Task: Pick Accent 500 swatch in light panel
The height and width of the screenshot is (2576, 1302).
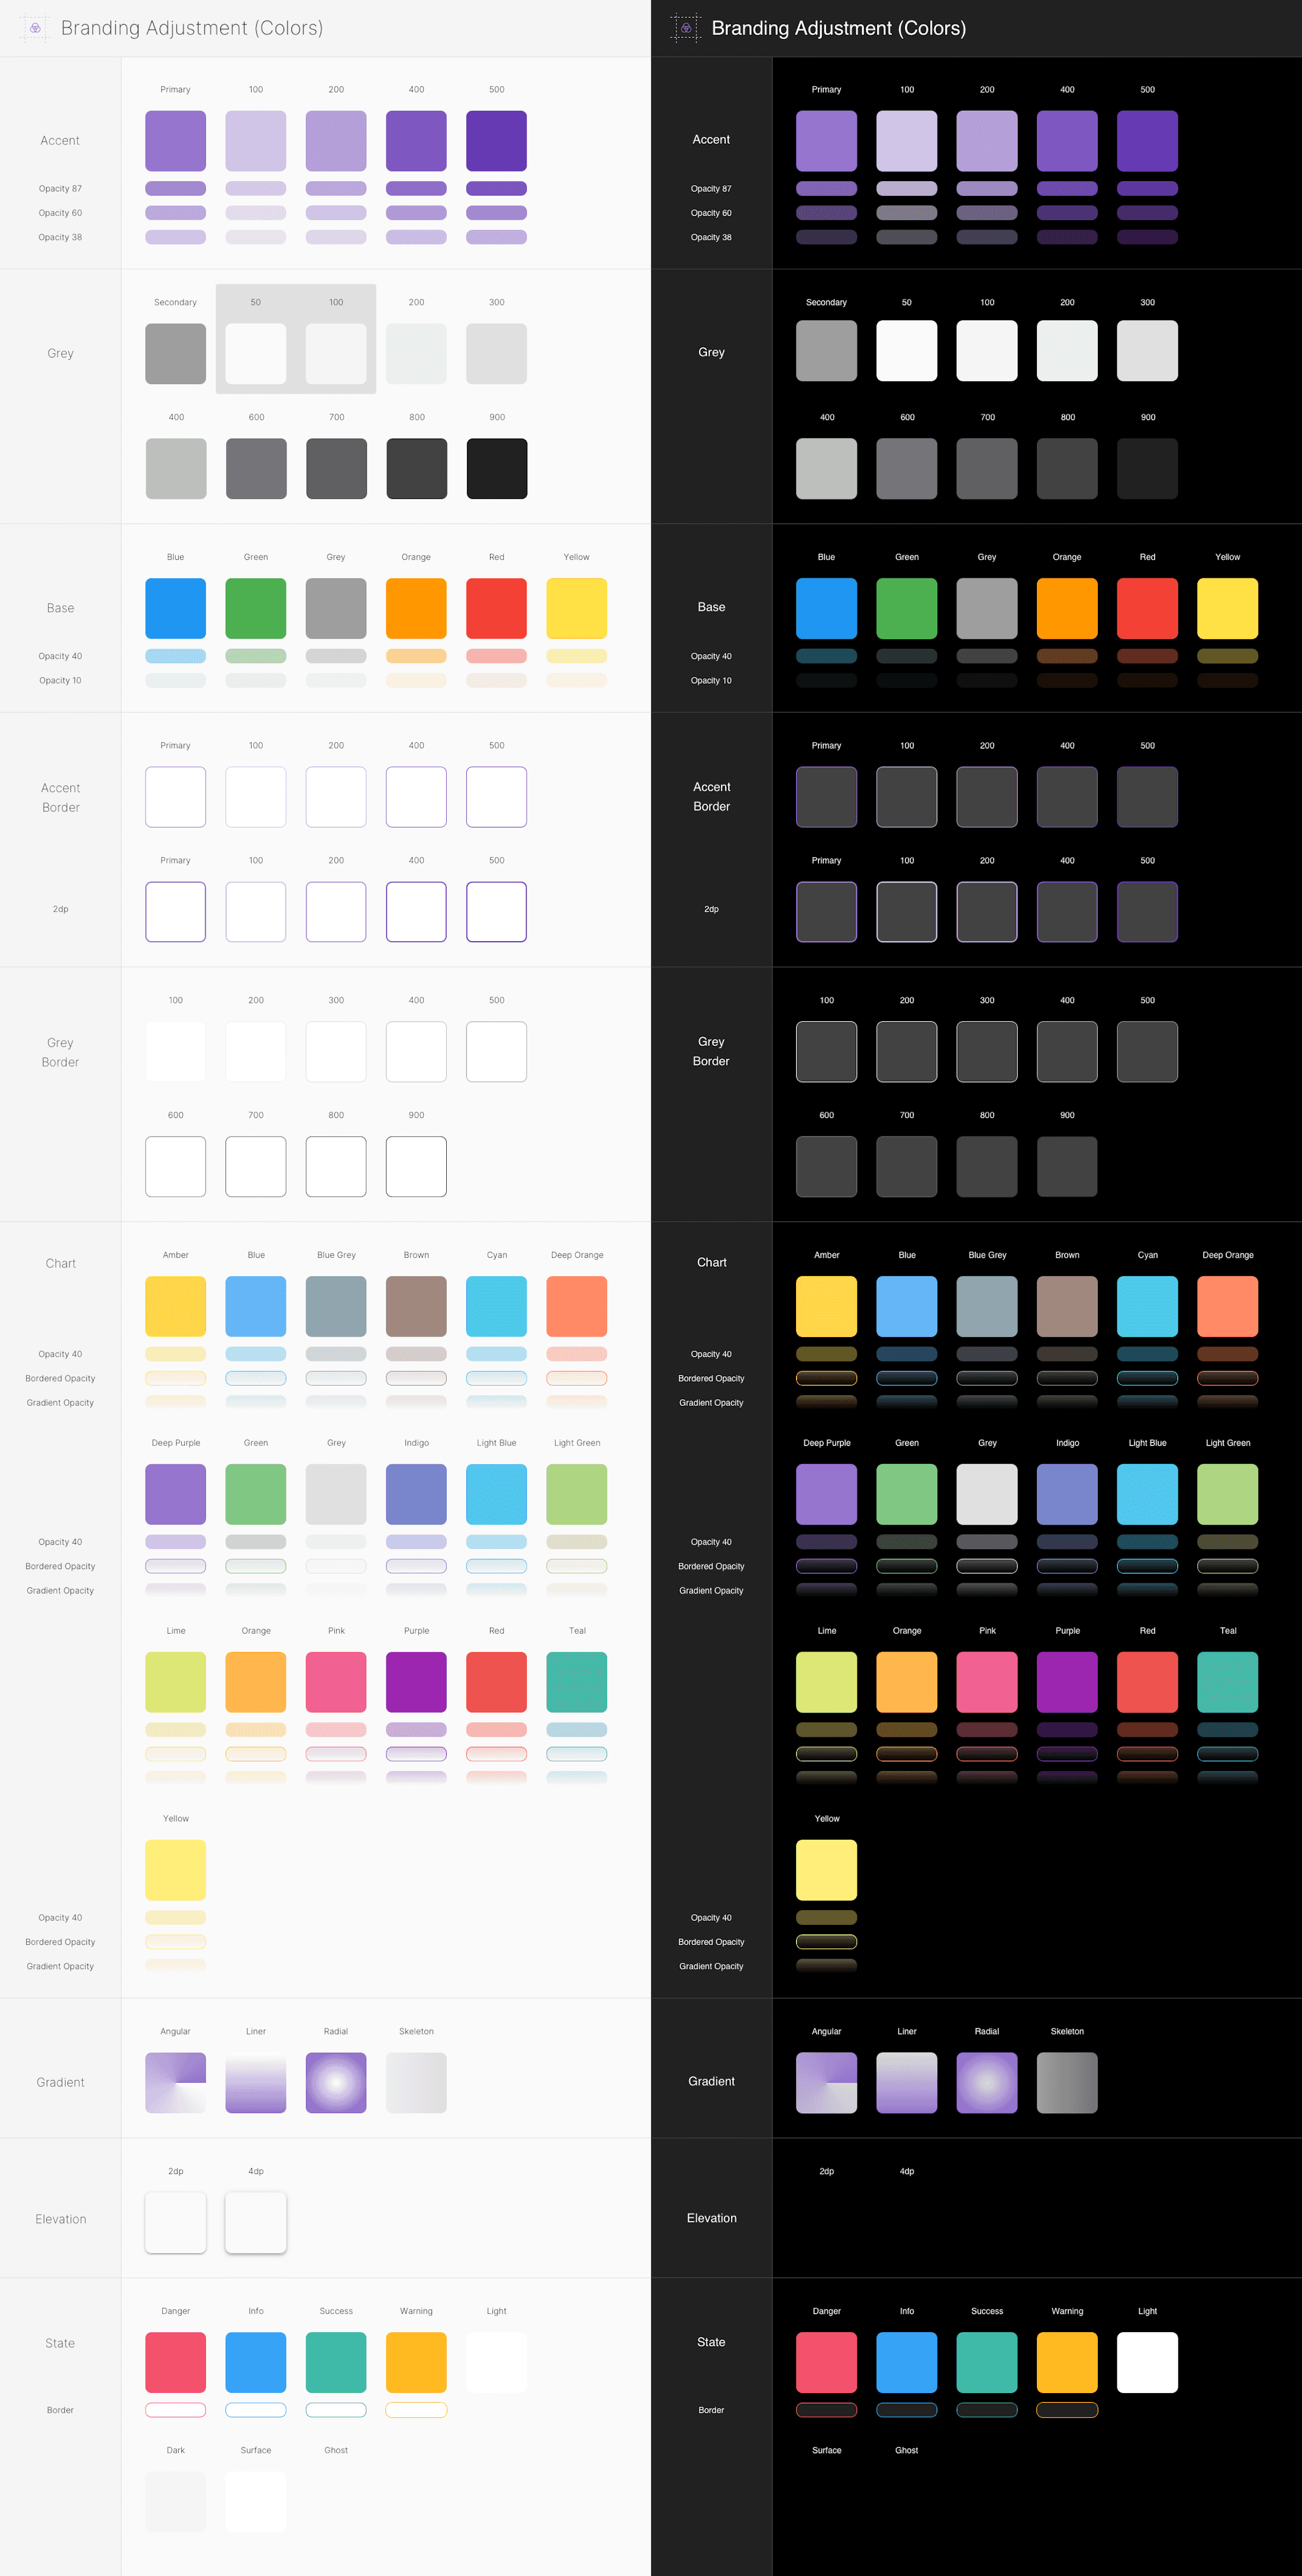Action: pyautogui.click(x=497, y=141)
